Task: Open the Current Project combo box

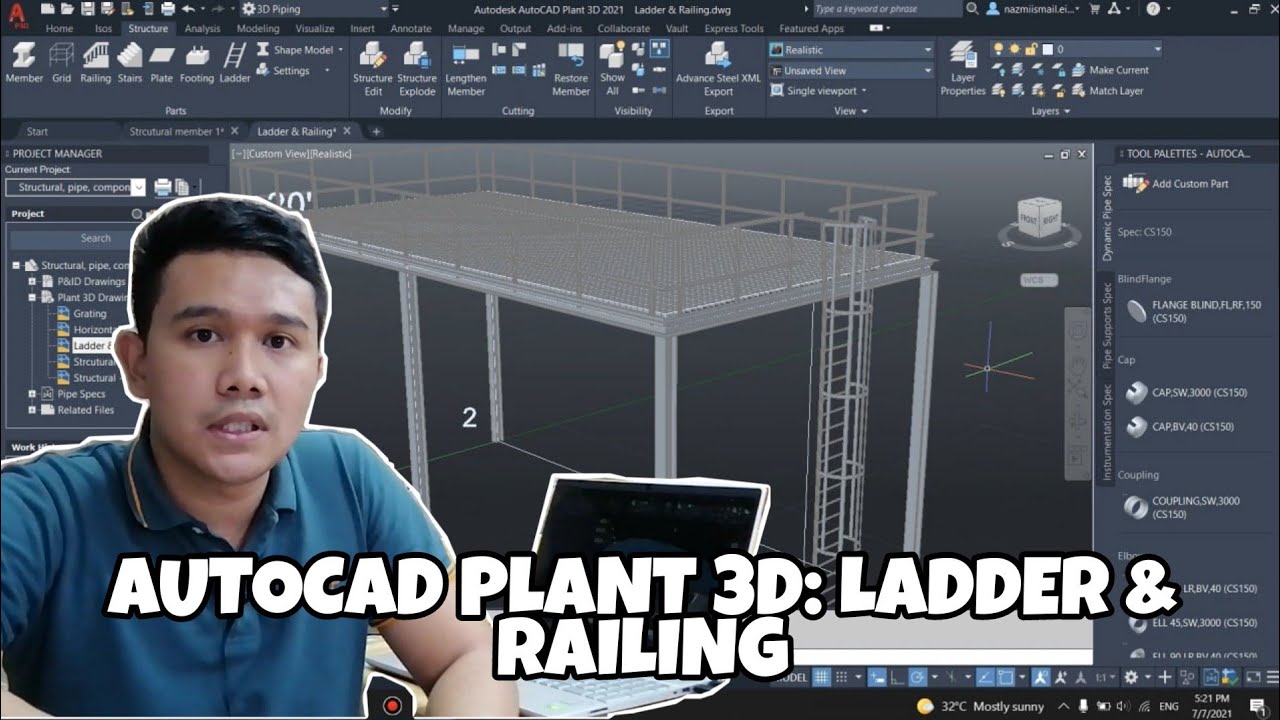Action: click(76, 187)
